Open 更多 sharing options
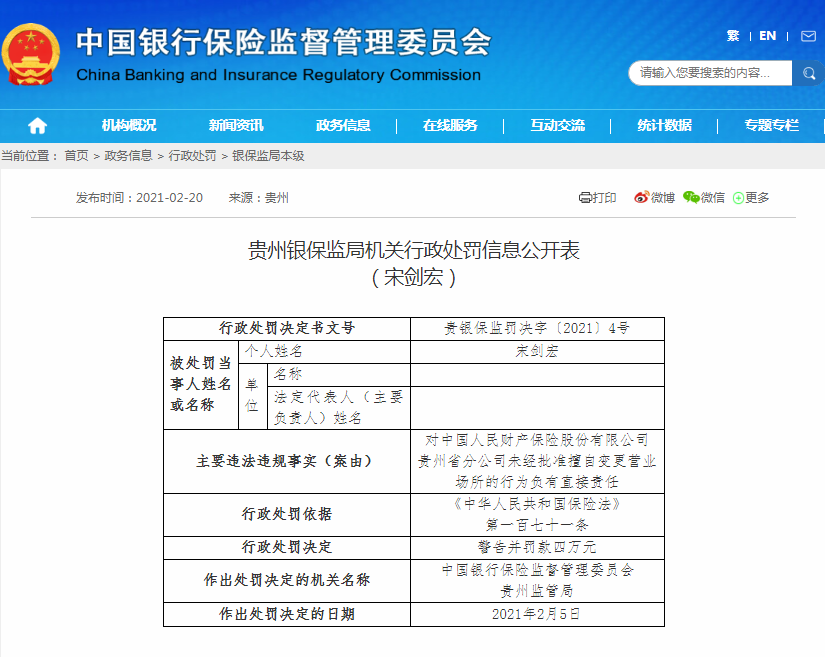825x657 pixels. pos(751,198)
